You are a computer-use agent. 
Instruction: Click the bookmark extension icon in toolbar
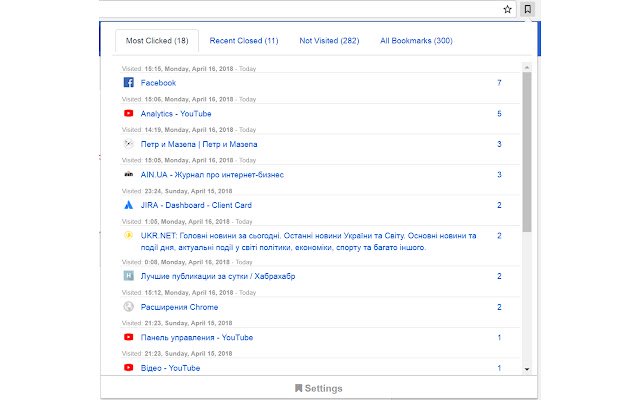click(x=527, y=9)
